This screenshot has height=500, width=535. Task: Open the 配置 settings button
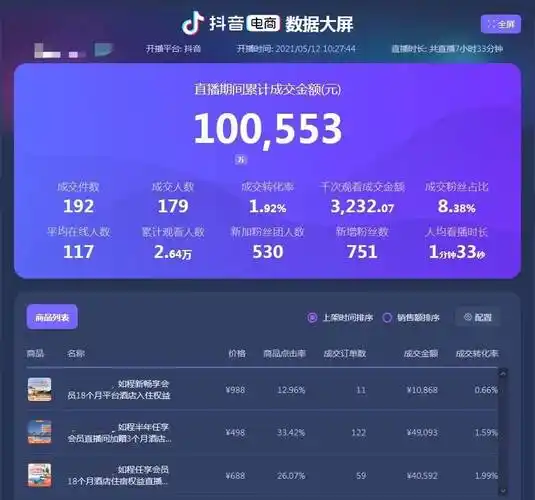tap(478, 317)
